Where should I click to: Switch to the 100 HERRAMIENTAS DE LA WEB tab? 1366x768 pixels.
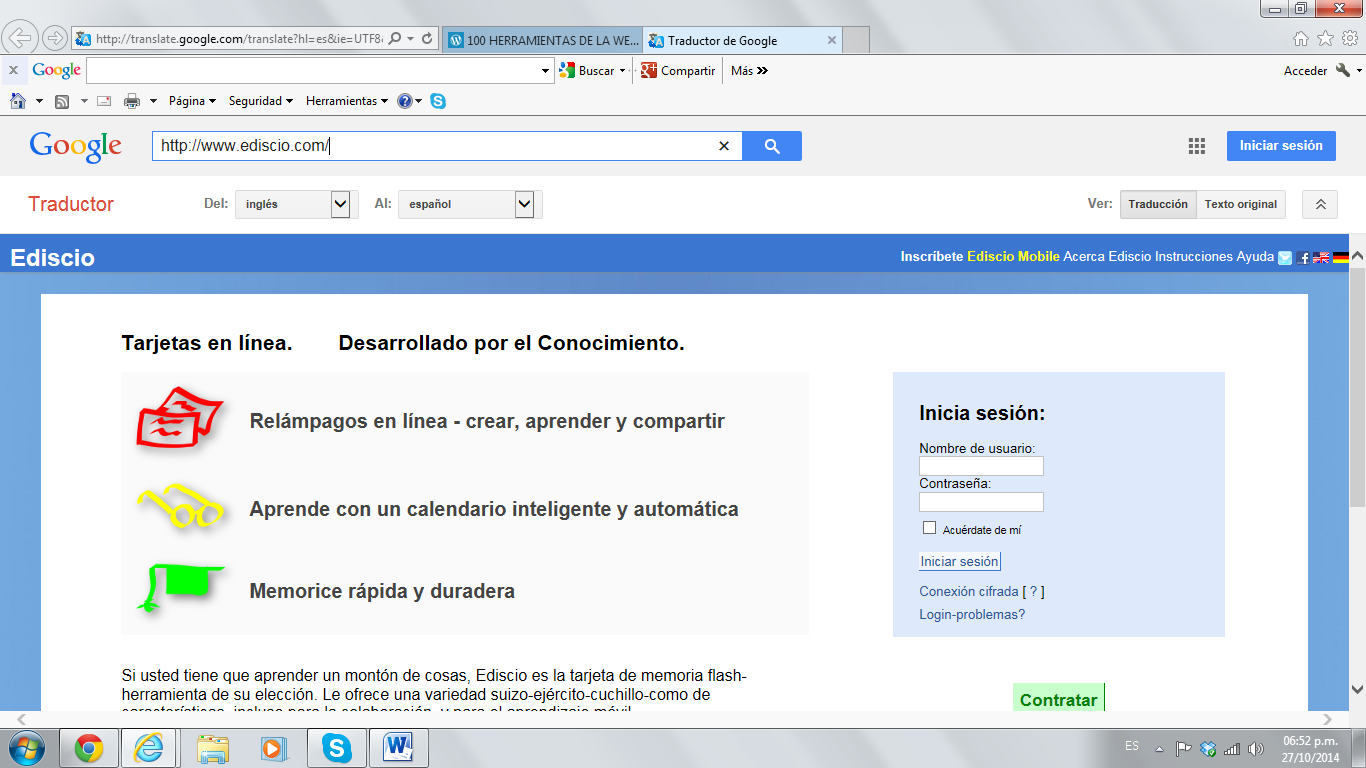(x=543, y=40)
